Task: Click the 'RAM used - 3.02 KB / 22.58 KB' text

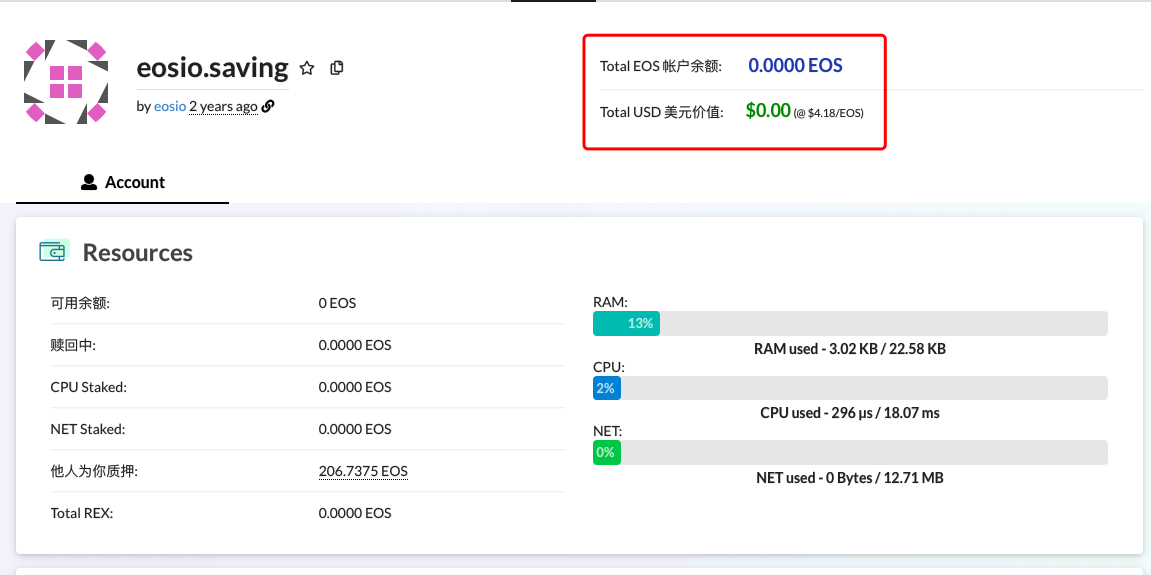Action: tap(850, 349)
